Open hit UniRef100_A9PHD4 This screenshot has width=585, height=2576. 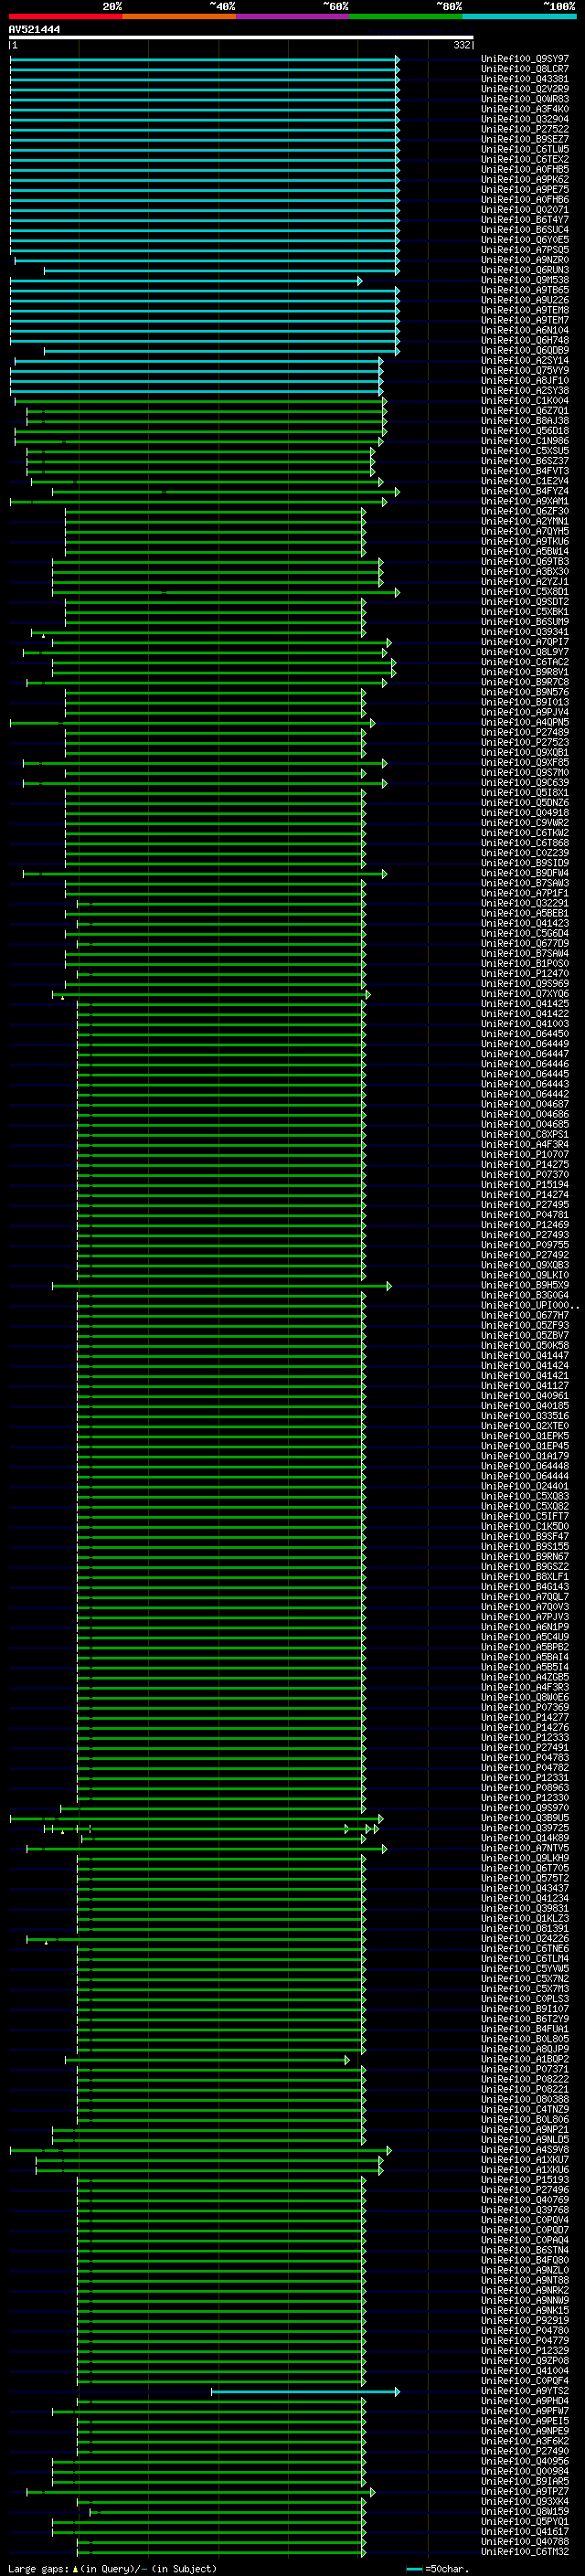pyautogui.click(x=524, y=2401)
